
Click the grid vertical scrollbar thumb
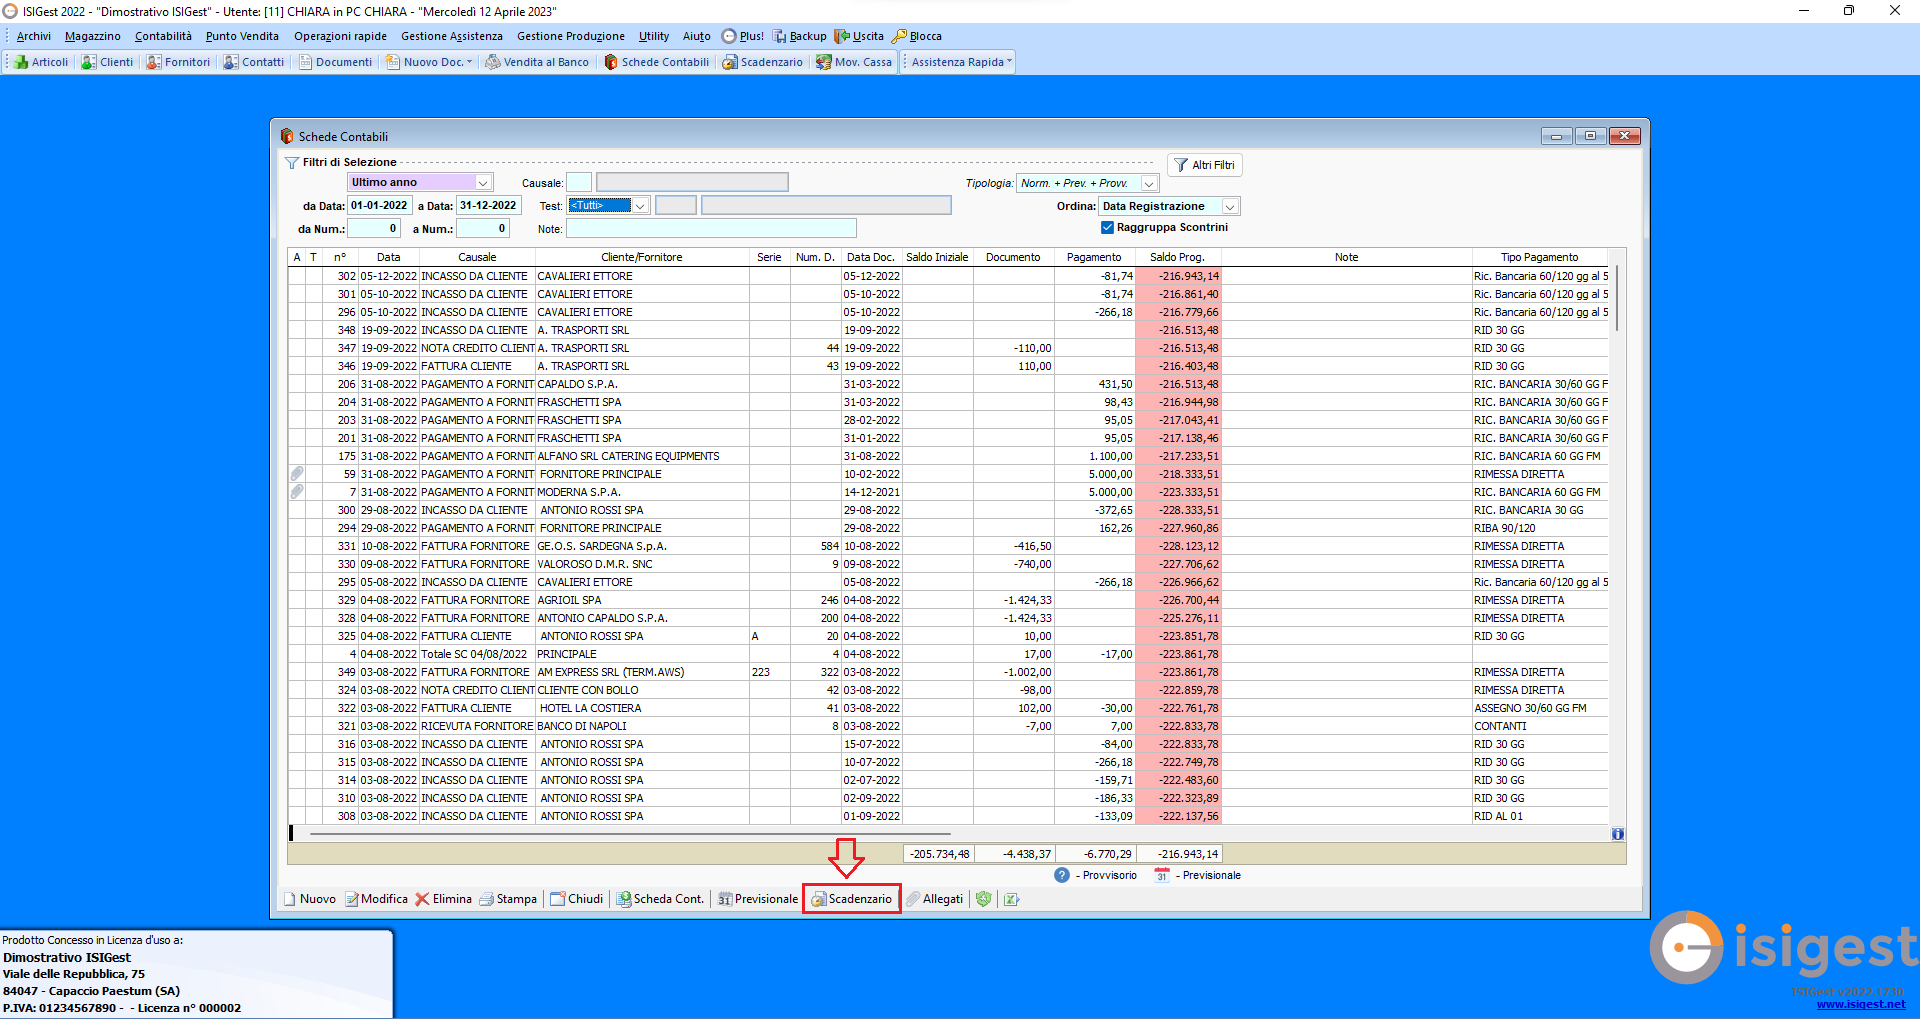click(1617, 298)
